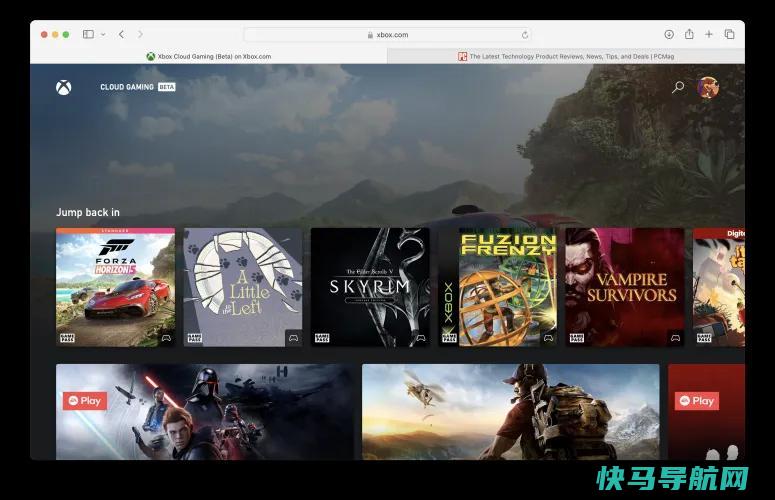
Task: Click the Xbox logo icon
Action: 63,87
